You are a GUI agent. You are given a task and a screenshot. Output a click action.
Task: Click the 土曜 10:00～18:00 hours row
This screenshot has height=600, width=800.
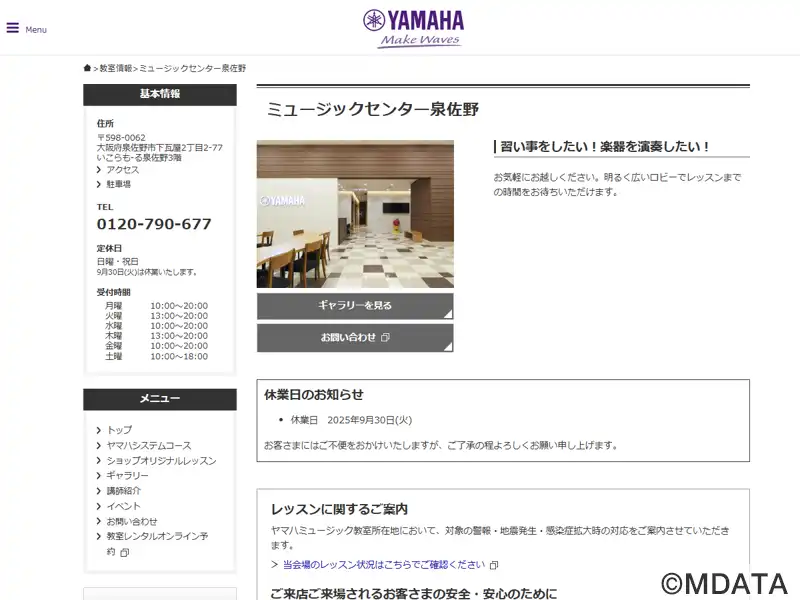156,356
